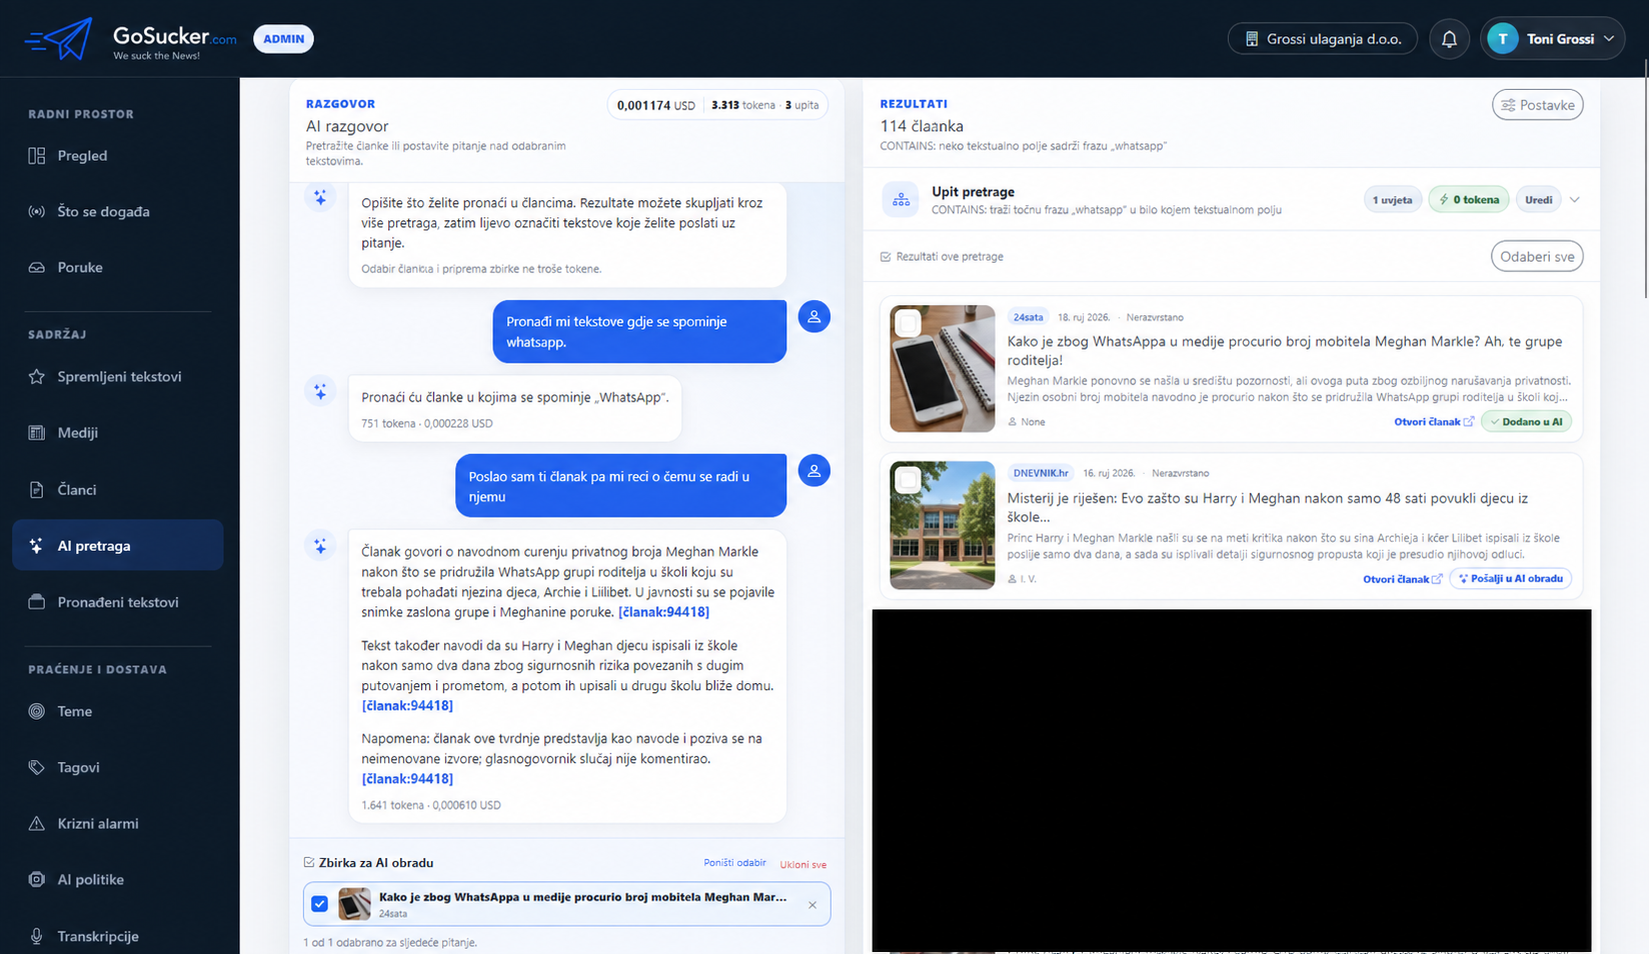Click the Krizni alarmi warning icon
Image resolution: width=1649 pixels, height=954 pixels.
37,824
